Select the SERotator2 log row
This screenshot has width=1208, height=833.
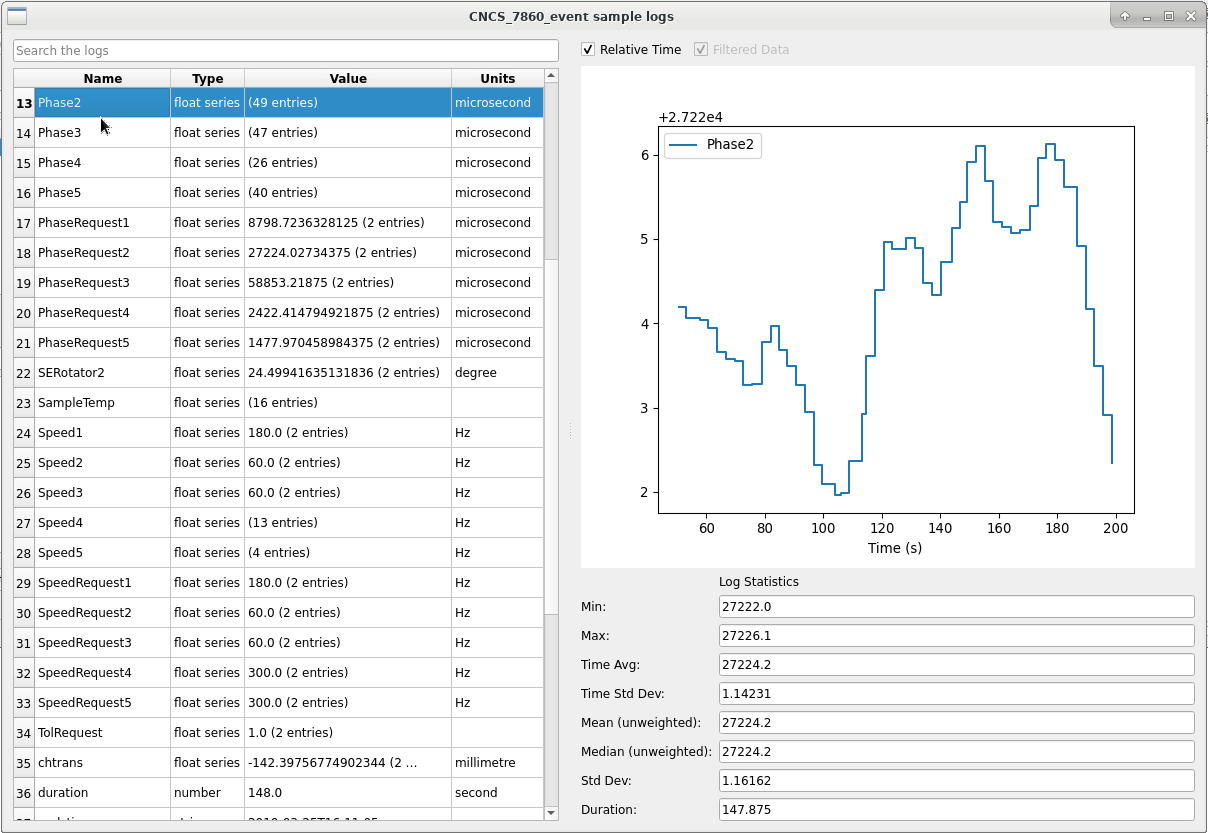point(100,372)
